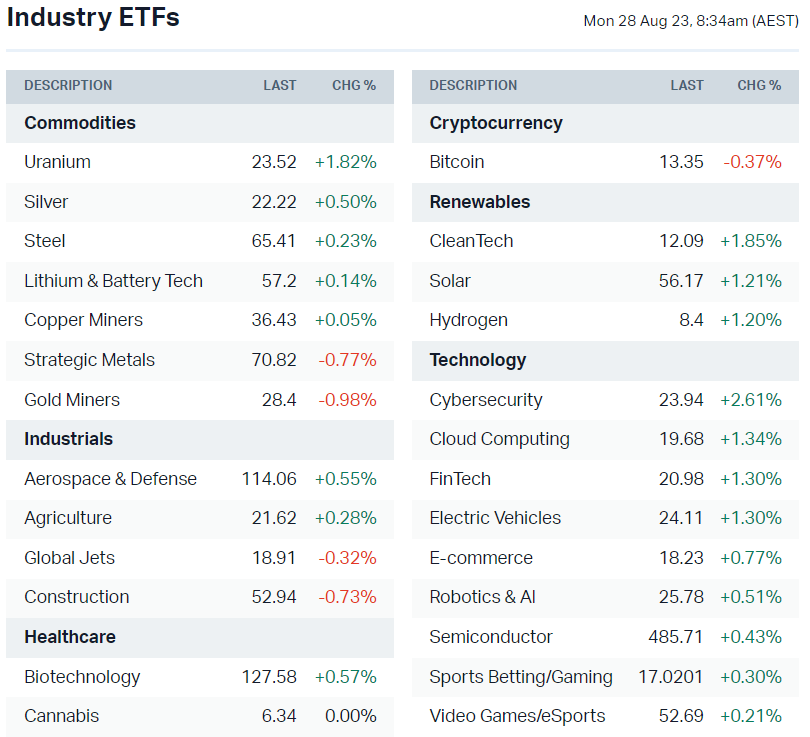Click the Lithium & Battery Tech link
810x737 pixels.
[x=113, y=281]
